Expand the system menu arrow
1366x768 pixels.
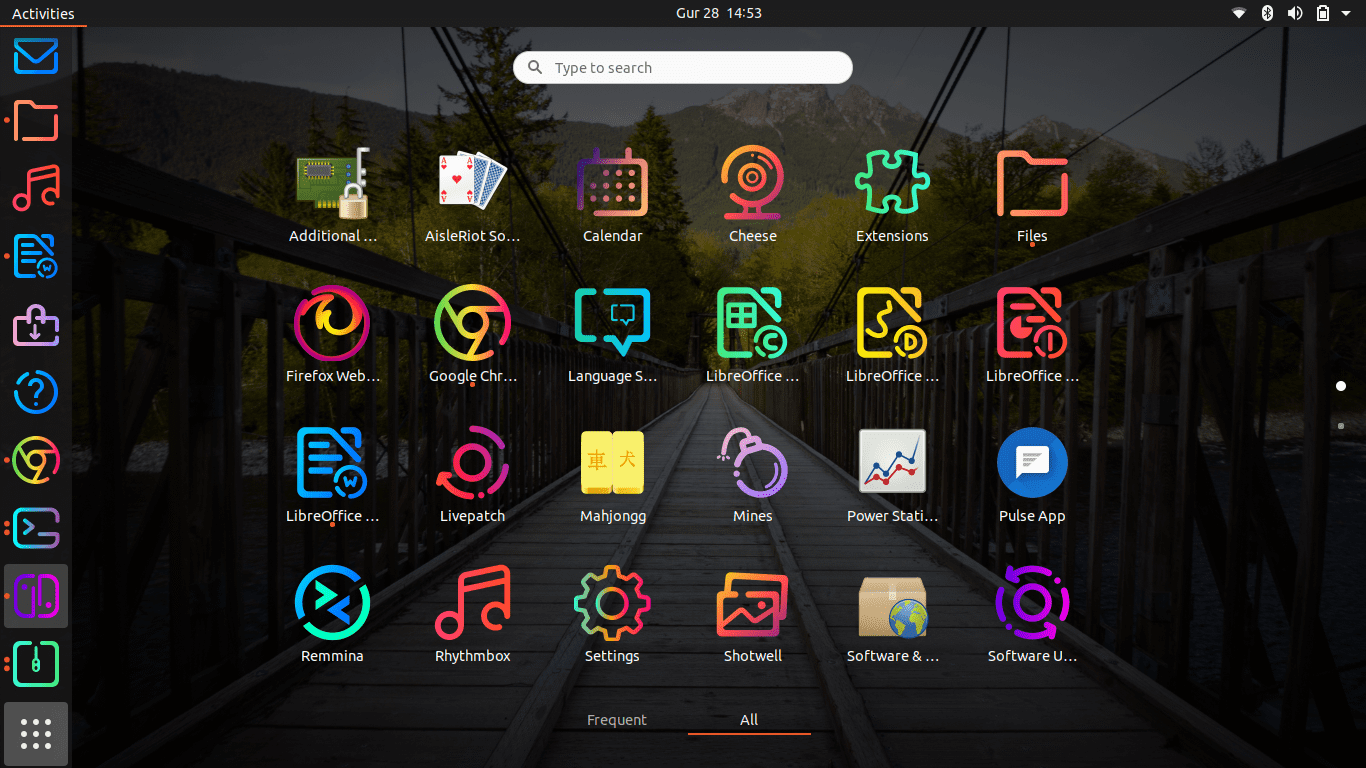pyautogui.click(x=1345, y=13)
